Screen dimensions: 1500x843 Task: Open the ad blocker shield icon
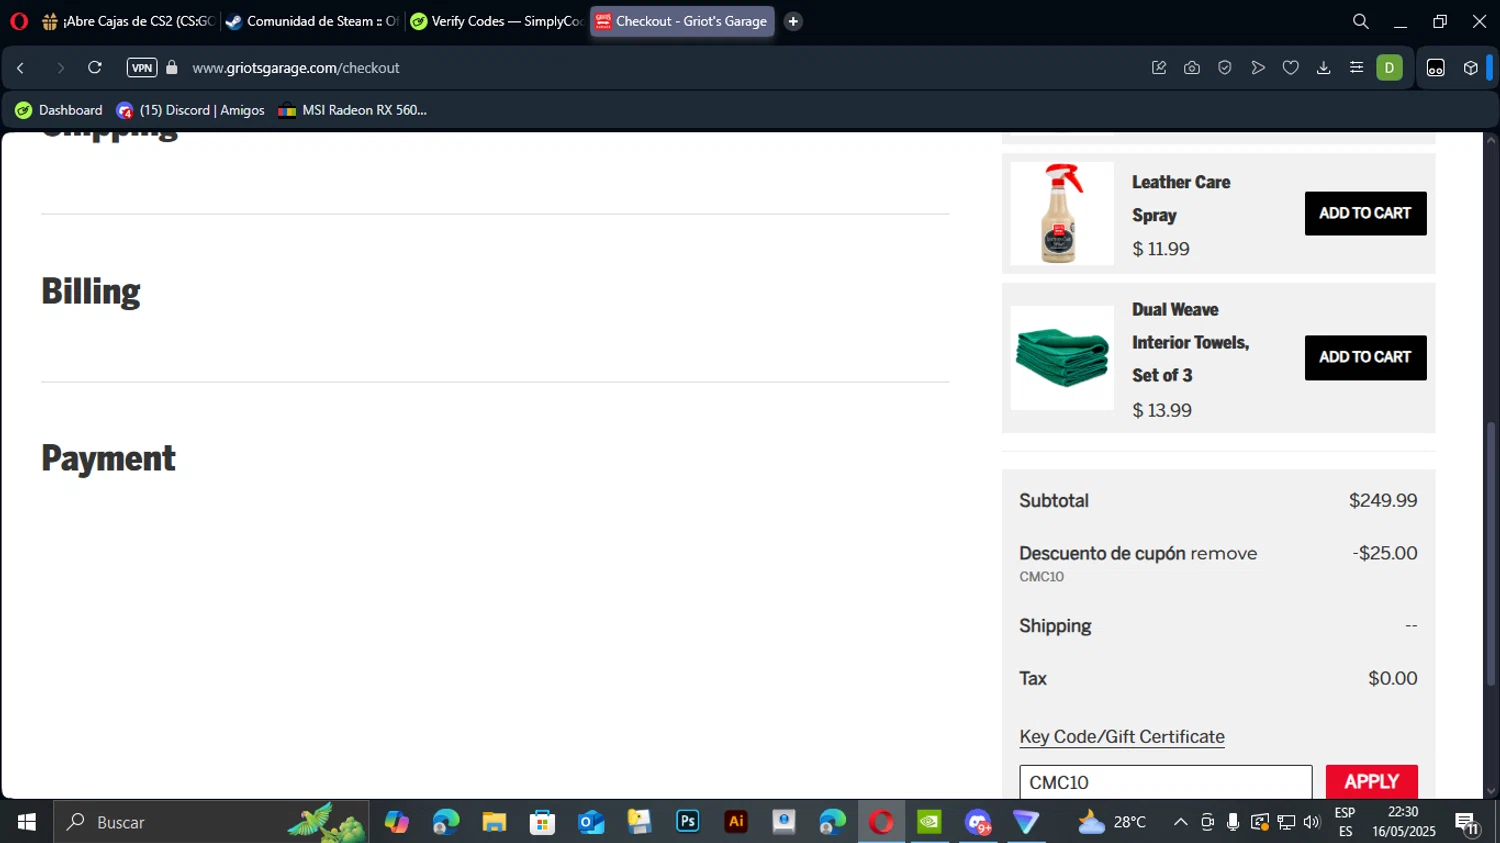[1225, 68]
